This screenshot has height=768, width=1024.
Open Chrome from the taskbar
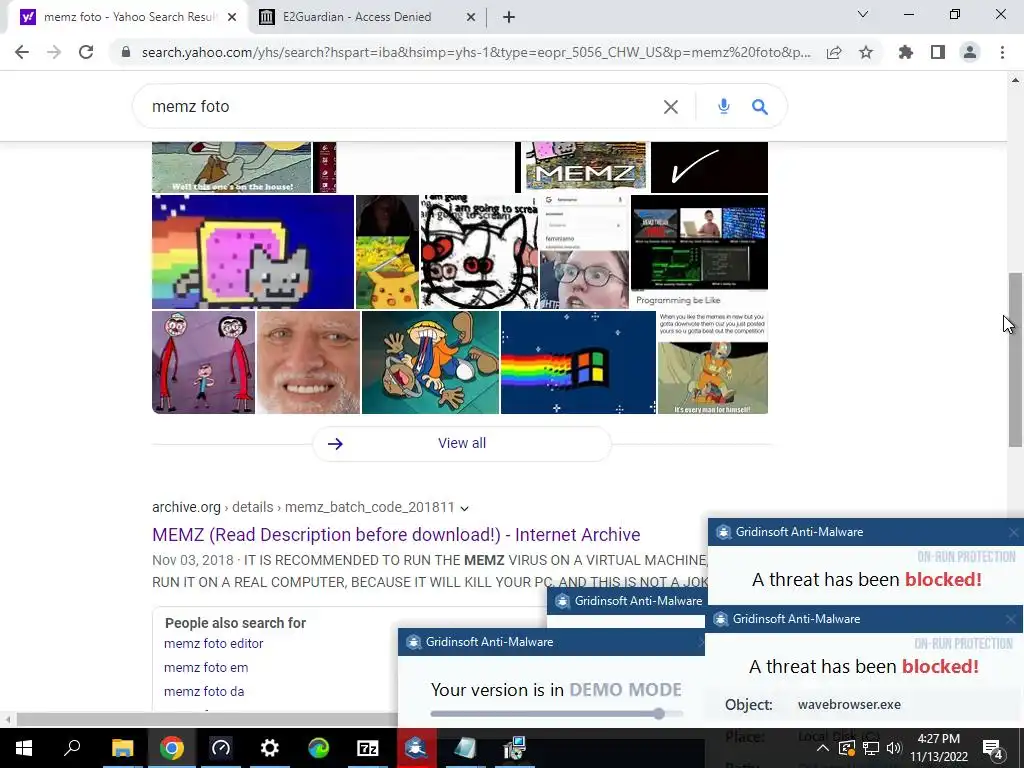[x=171, y=748]
